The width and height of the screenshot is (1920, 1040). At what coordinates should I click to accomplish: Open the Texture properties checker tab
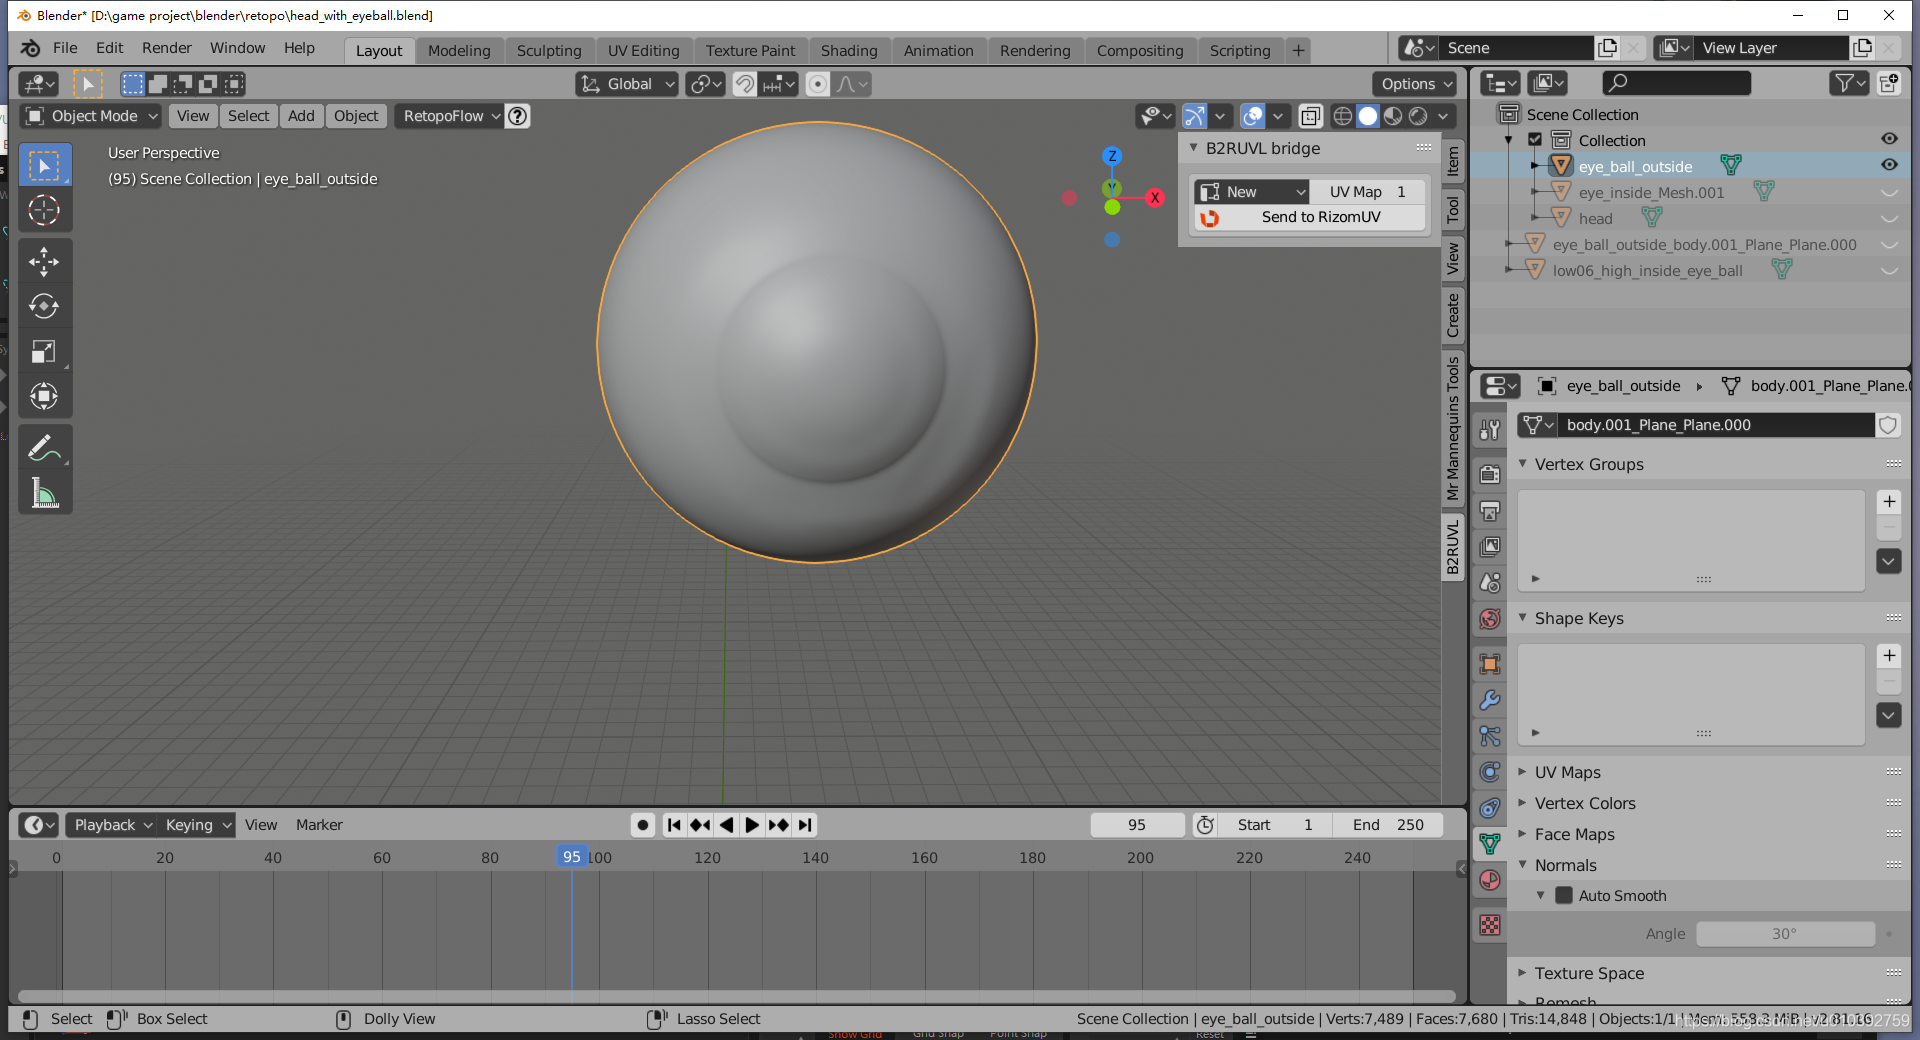click(1490, 925)
